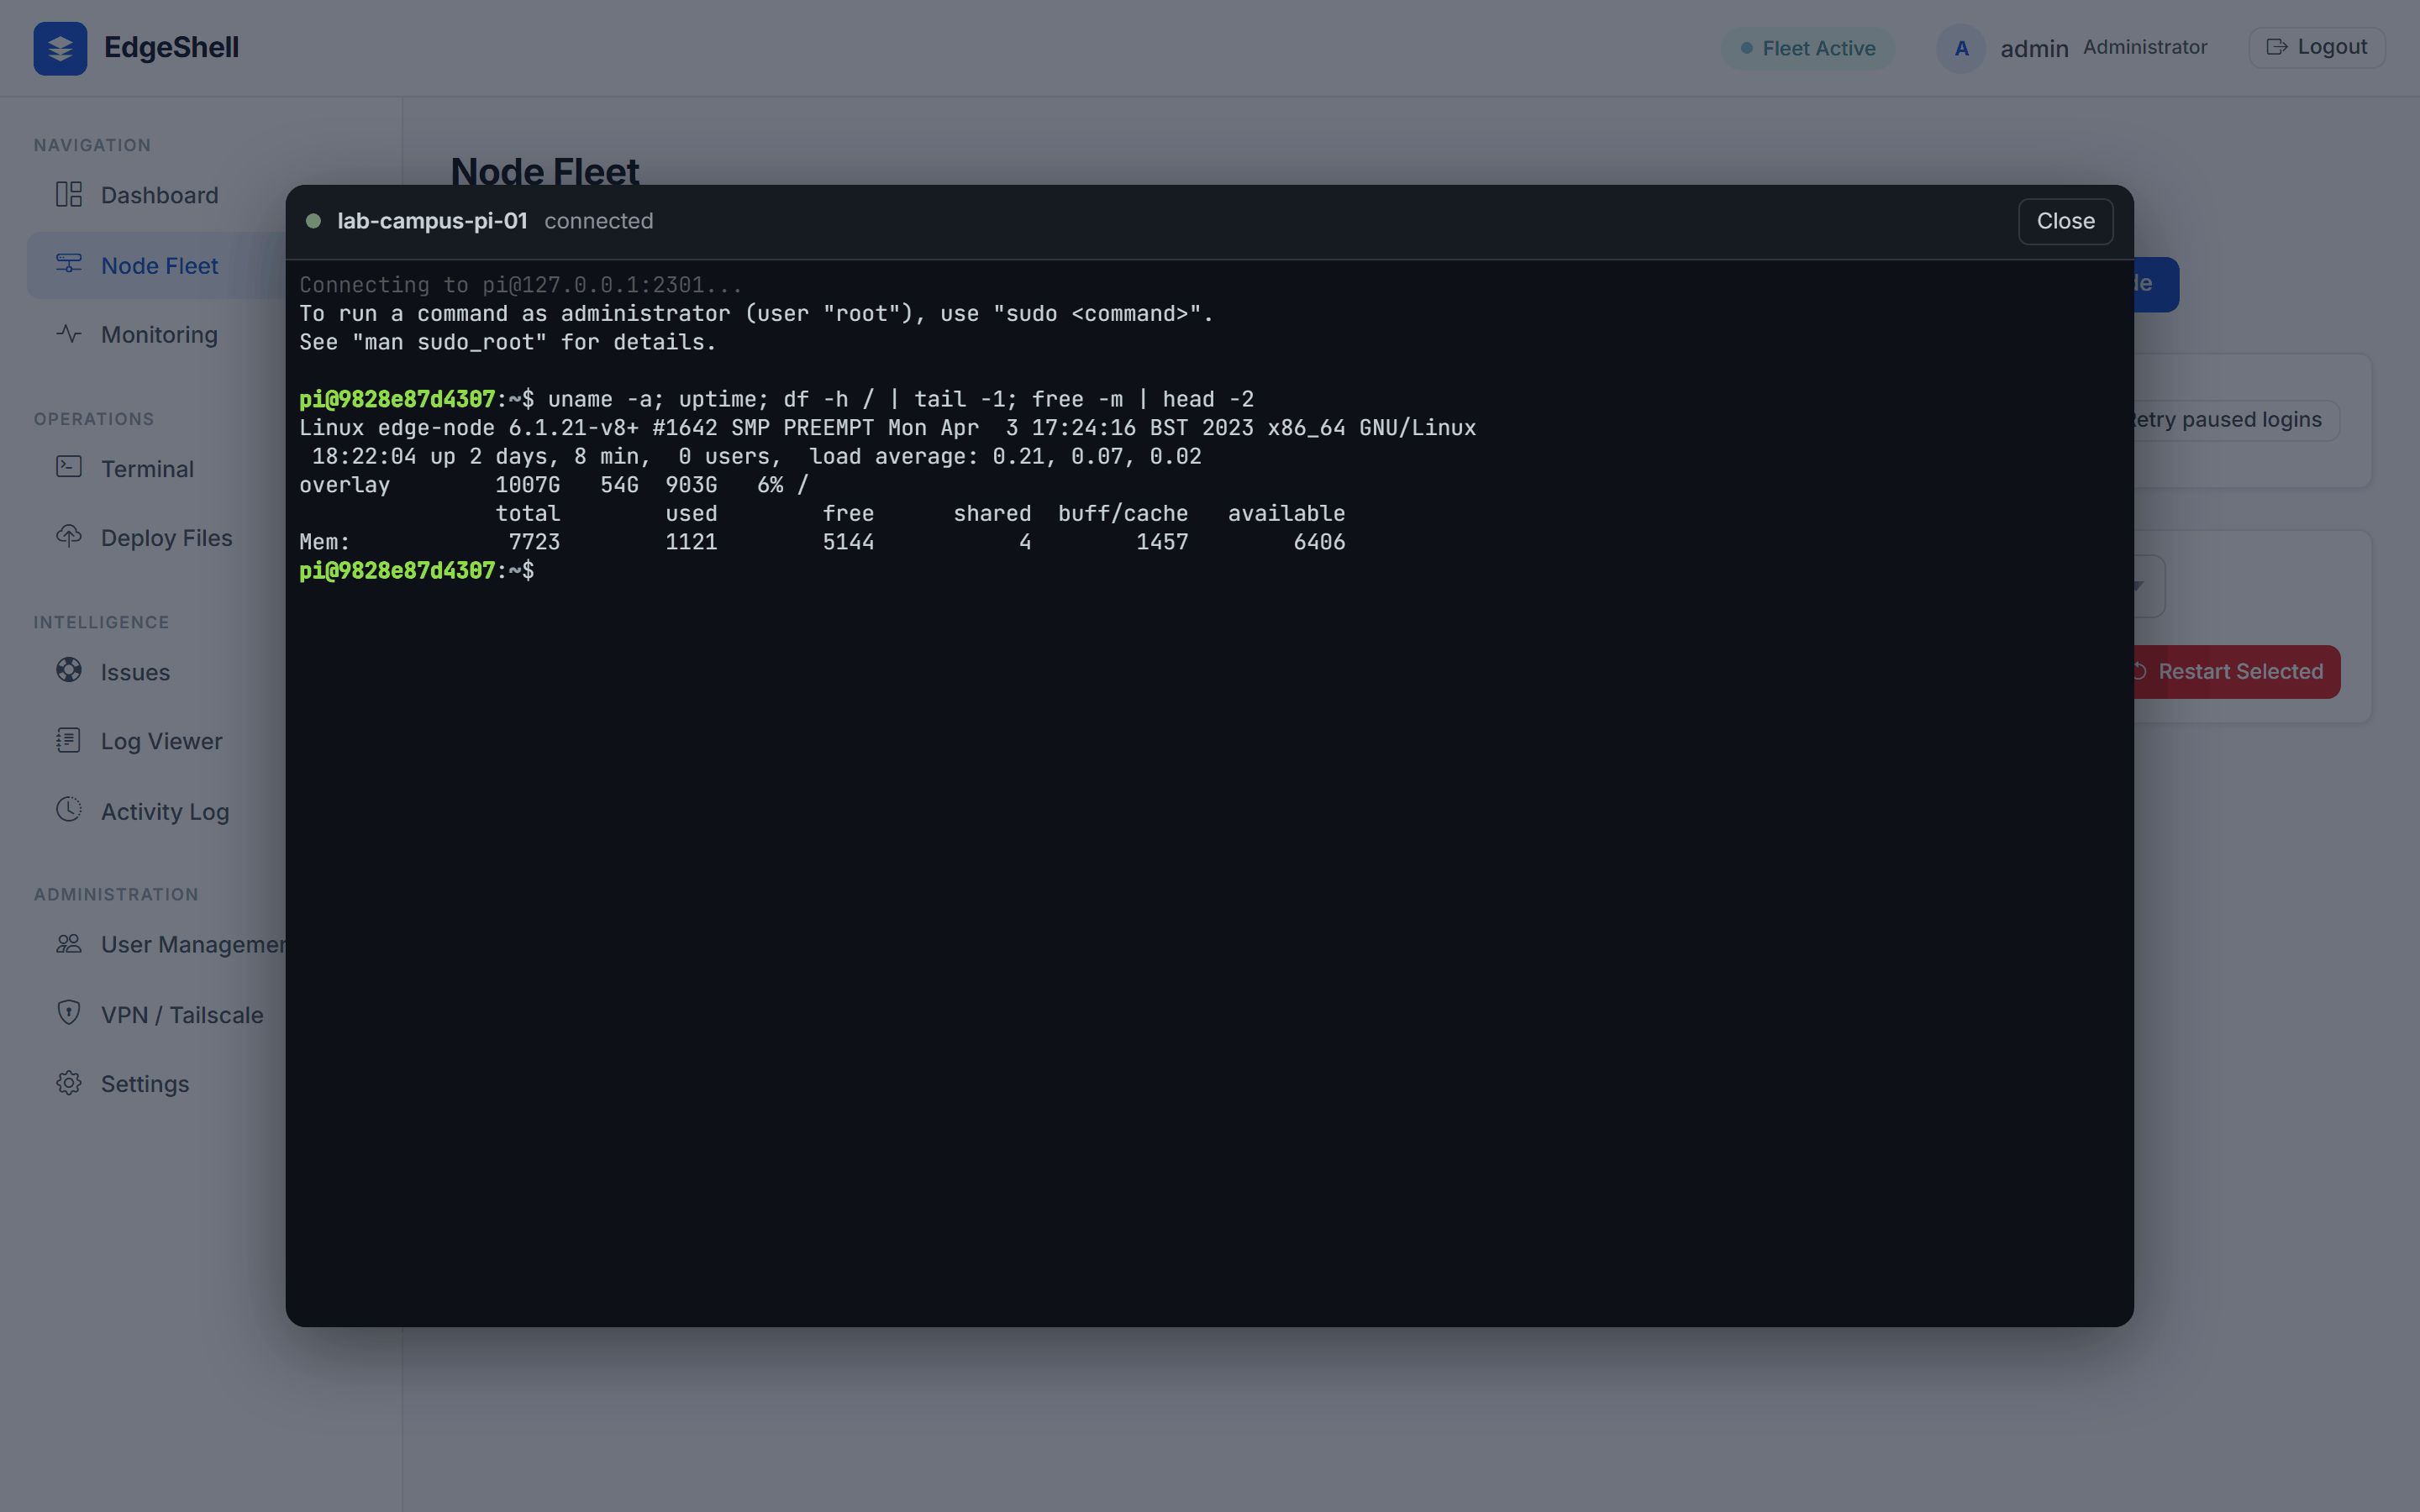Click the User Management people icon
Screen dimensions: 2420x1512
(69, 944)
